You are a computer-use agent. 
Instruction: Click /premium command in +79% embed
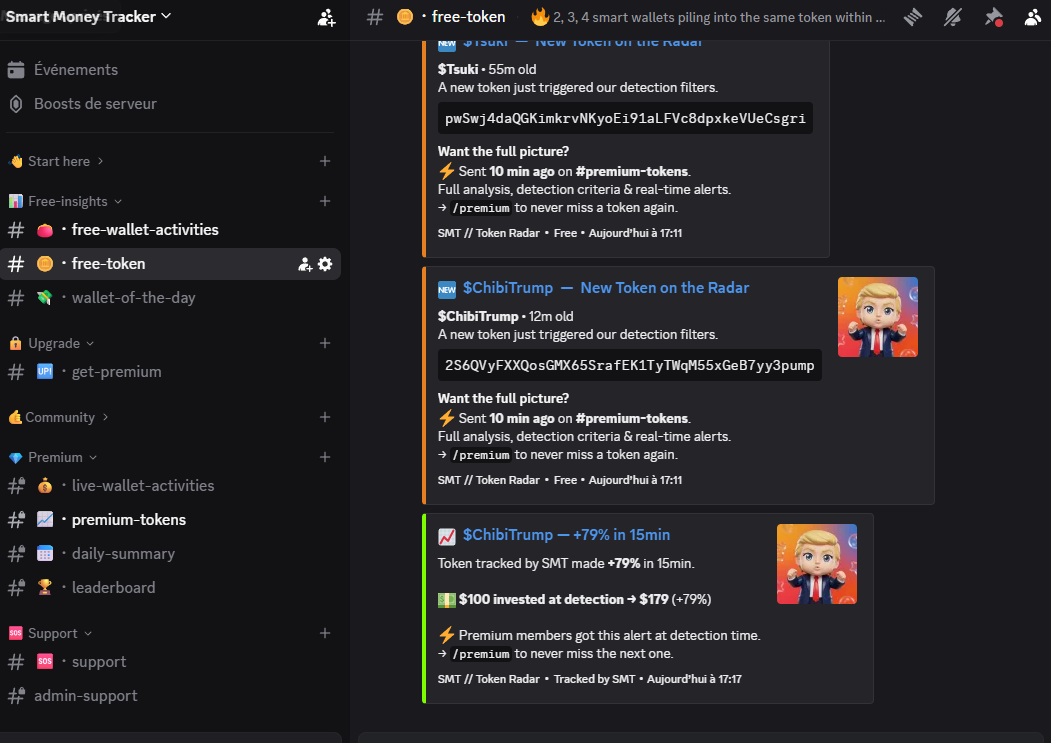click(x=481, y=654)
